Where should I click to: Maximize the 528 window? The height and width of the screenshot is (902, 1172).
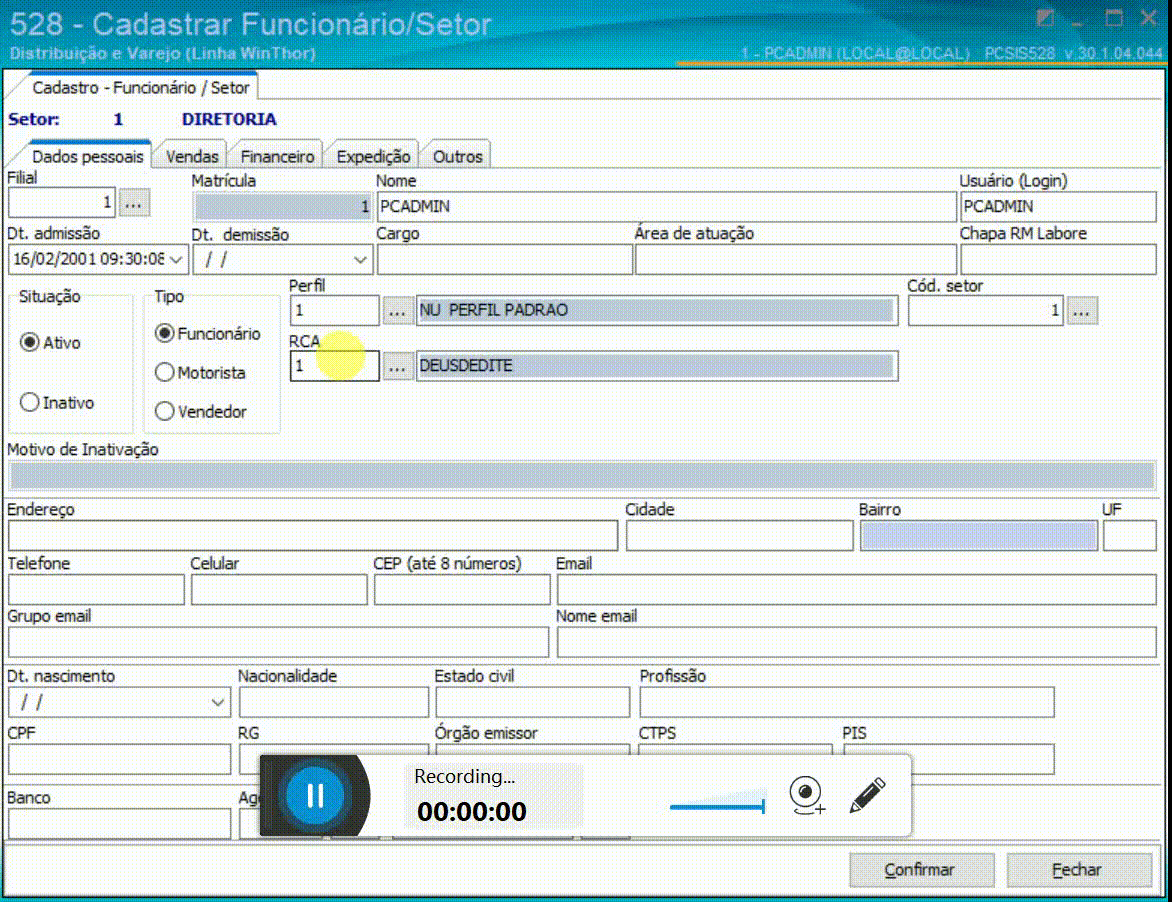1114,18
